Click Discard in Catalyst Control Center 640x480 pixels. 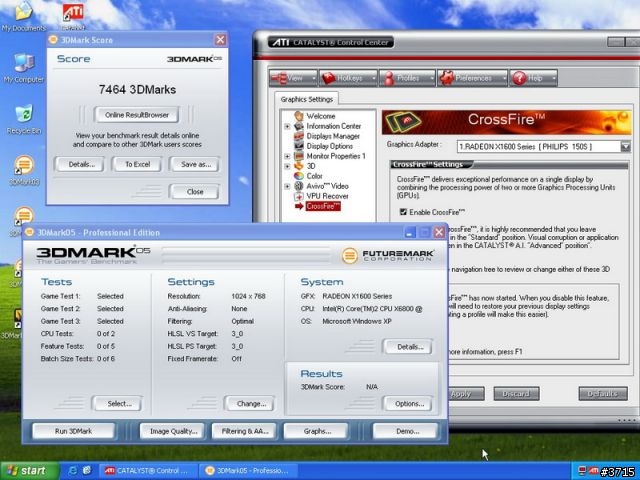pos(516,394)
